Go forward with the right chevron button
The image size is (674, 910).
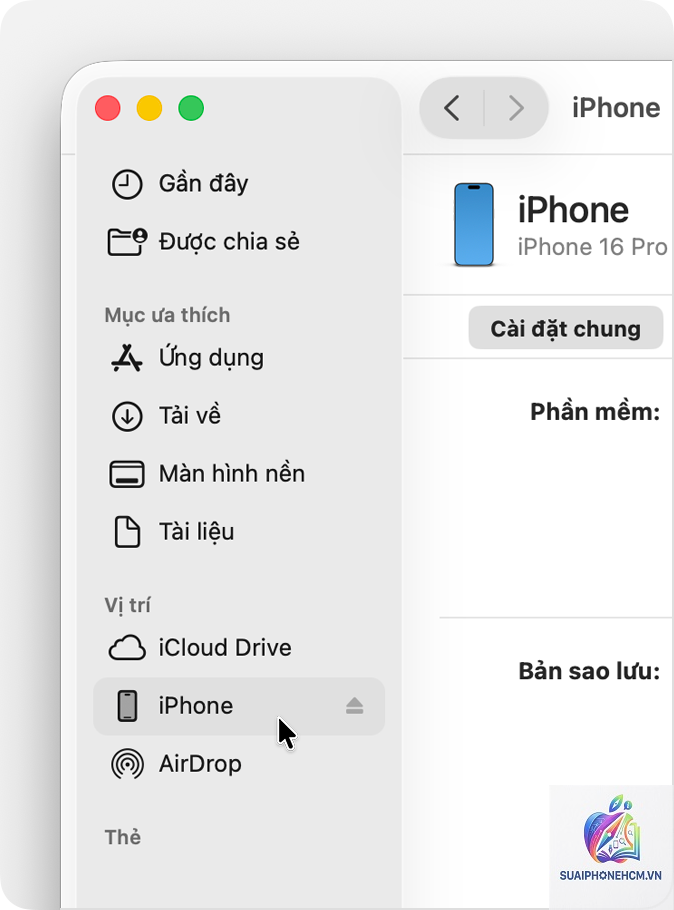tap(516, 108)
